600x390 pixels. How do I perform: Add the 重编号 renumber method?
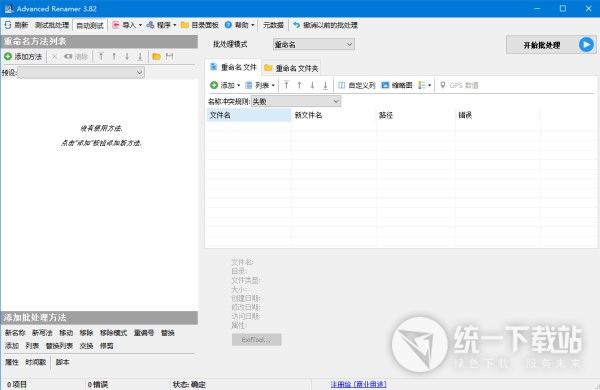(144, 333)
